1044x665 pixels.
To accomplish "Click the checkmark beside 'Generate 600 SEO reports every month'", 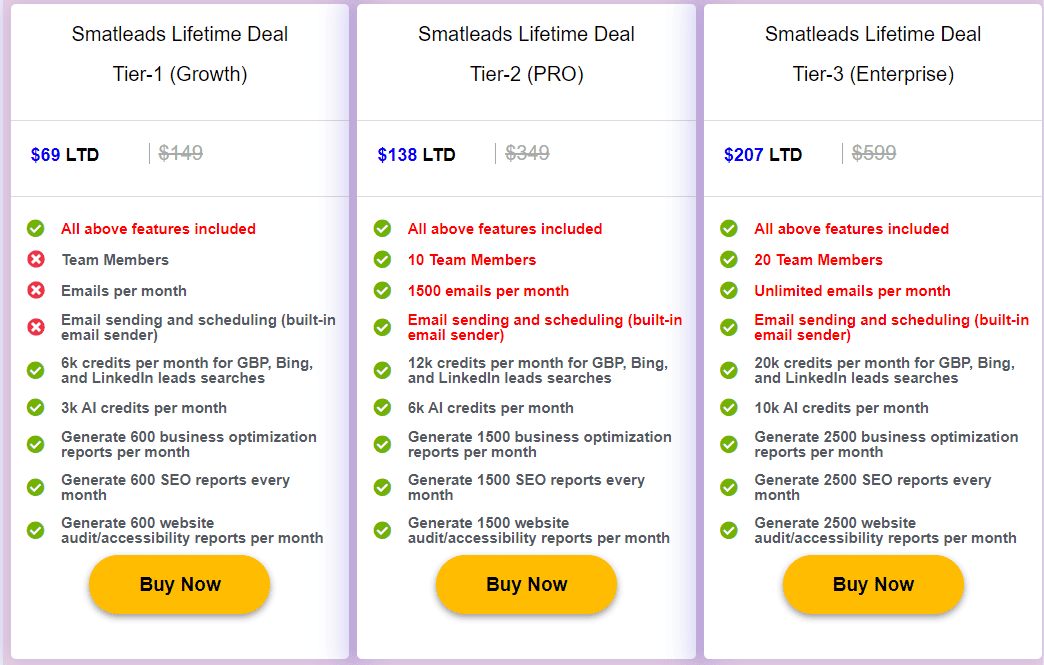I will 36,487.
